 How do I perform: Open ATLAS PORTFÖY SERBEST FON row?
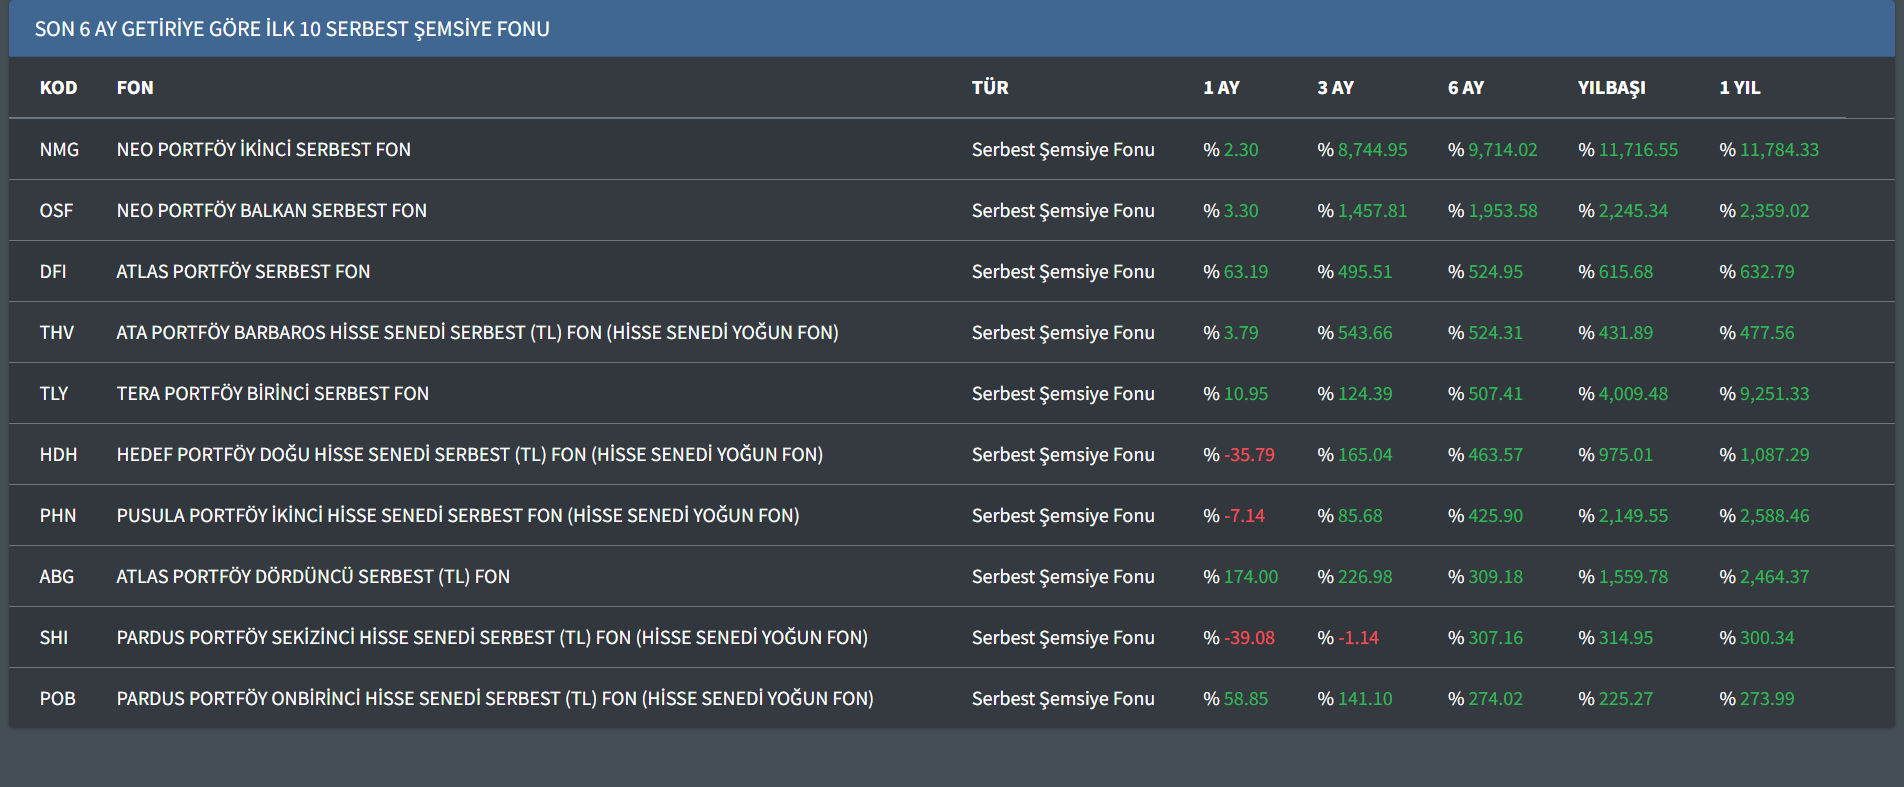(243, 272)
